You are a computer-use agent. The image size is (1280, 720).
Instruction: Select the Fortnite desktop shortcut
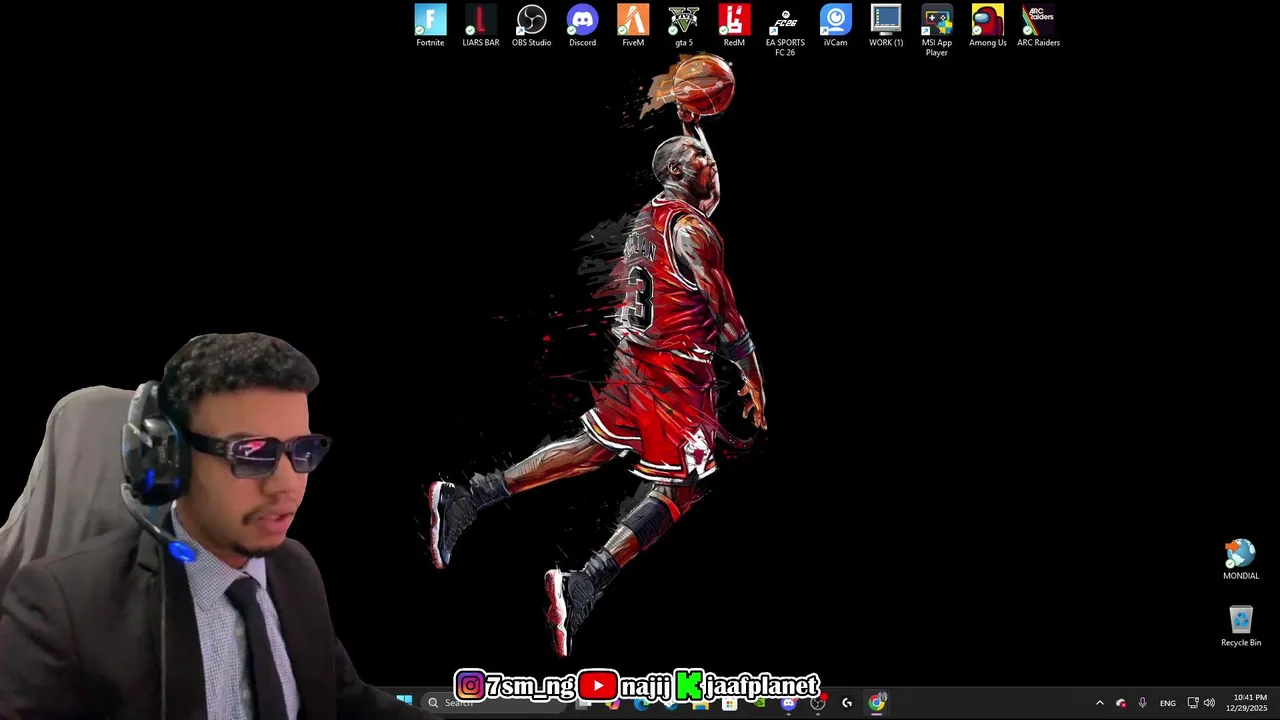click(x=430, y=26)
